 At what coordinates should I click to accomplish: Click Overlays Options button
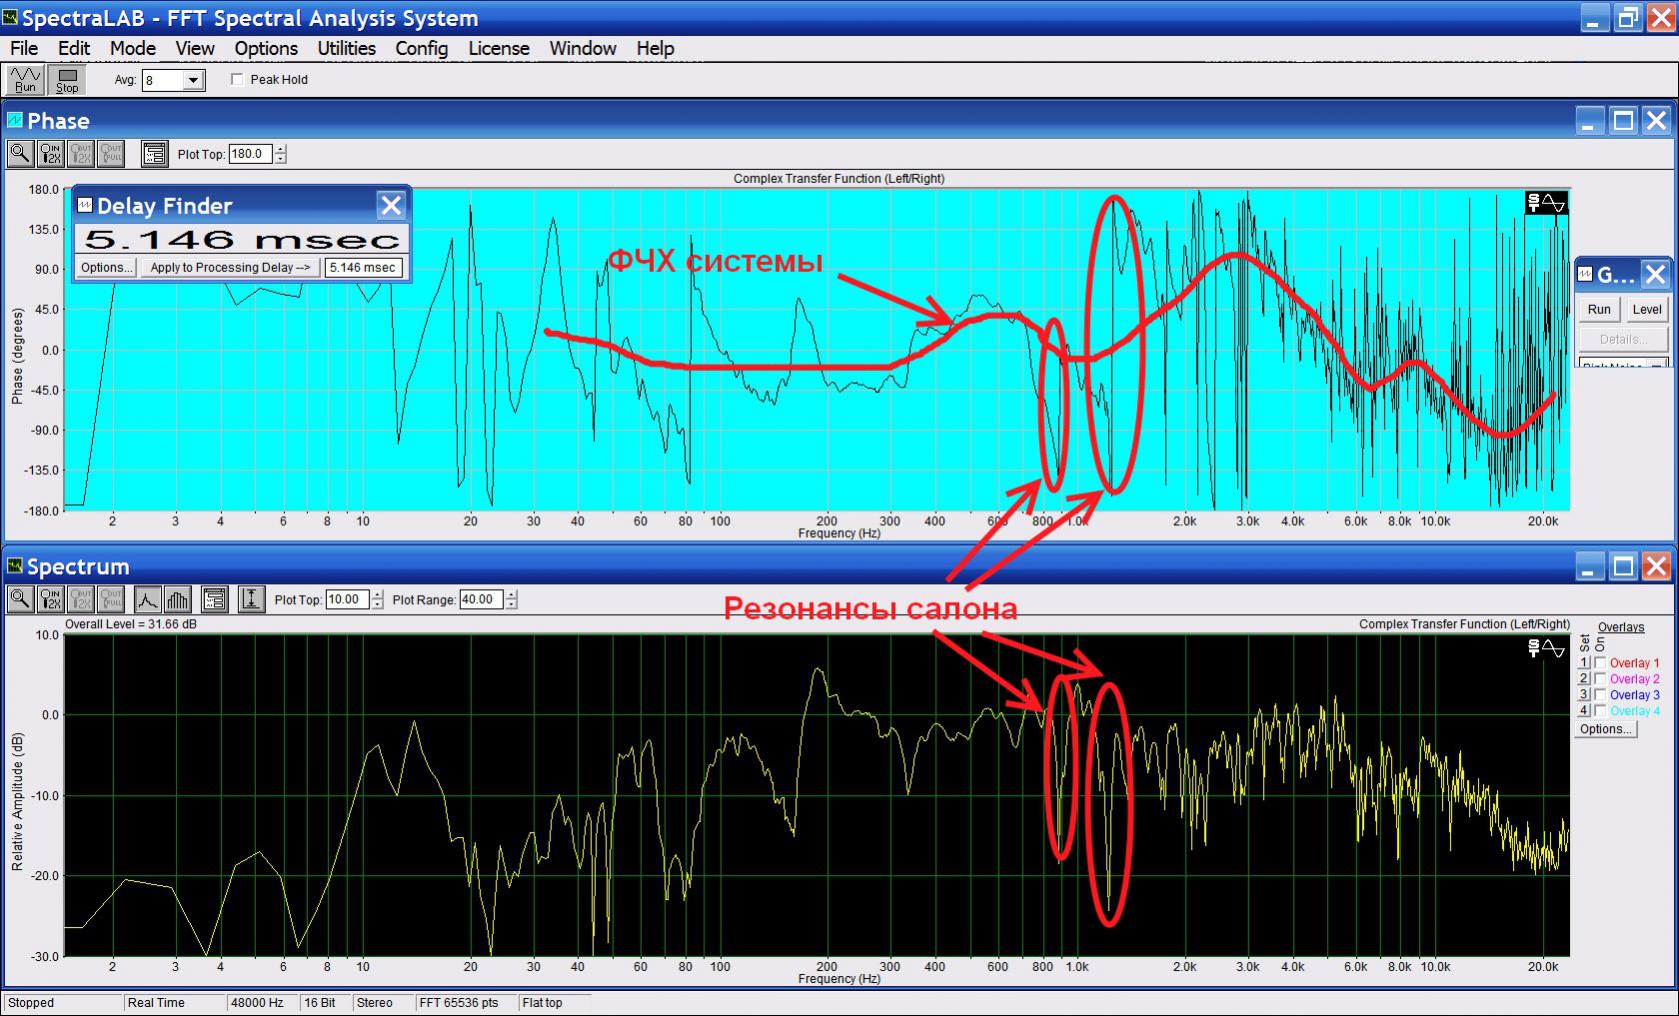[1605, 729]
